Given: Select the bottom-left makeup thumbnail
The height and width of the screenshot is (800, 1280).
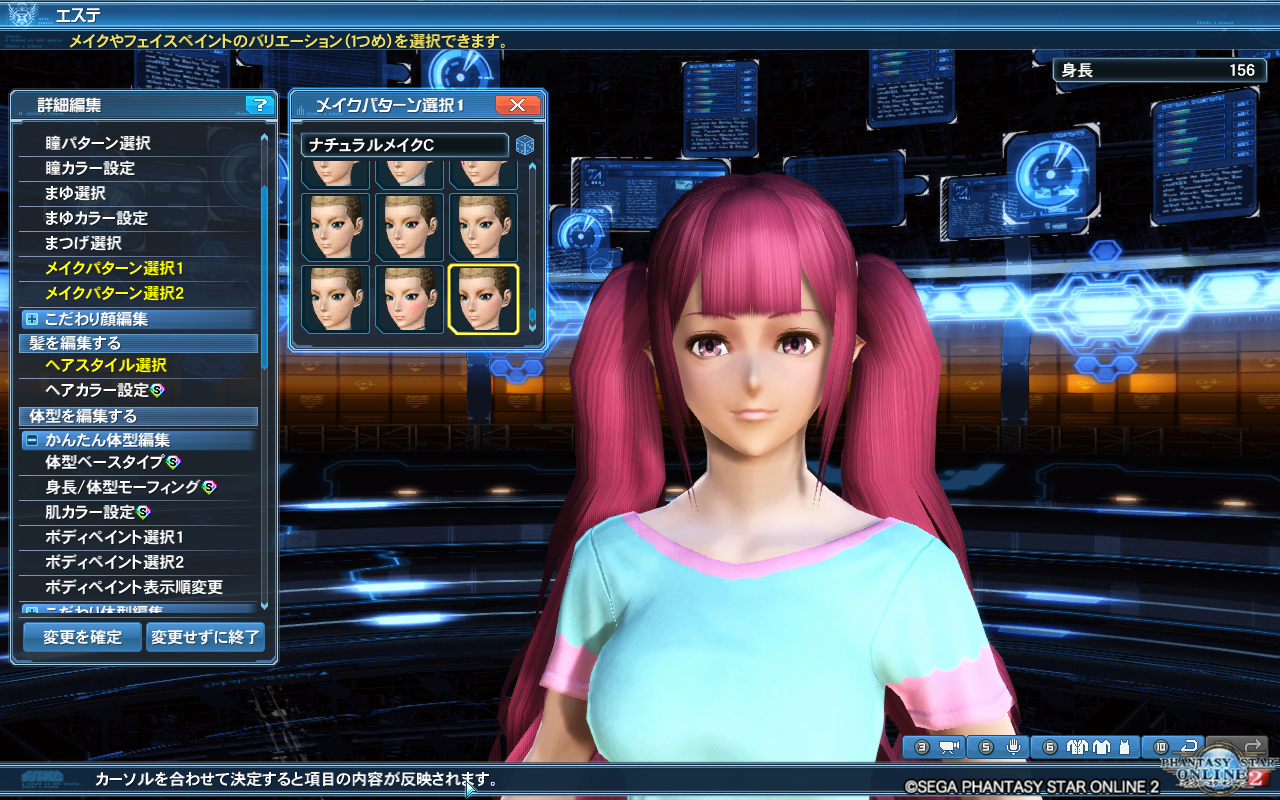Looking at the screenshot, I should (335, 299).
